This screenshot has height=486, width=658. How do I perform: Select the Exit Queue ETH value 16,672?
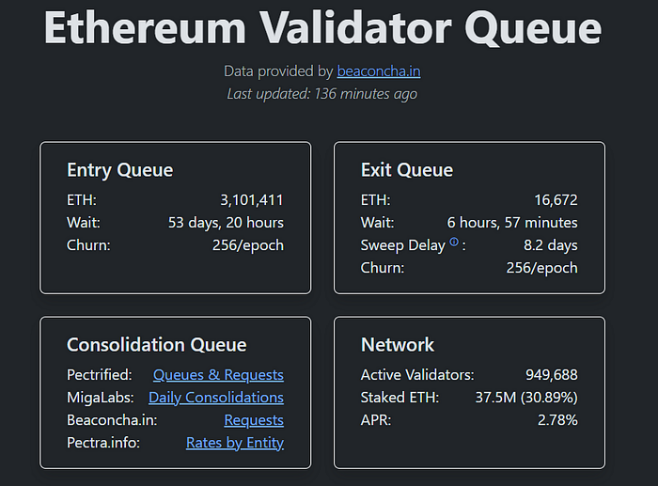[x=556, y=200]
